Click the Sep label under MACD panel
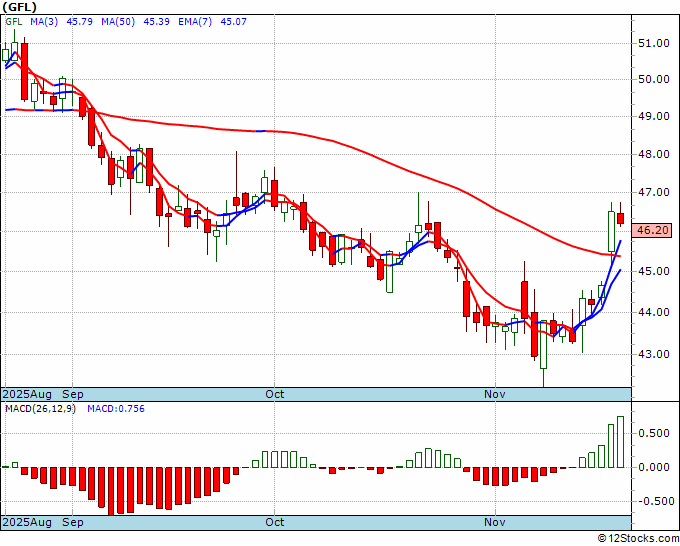Image resolution: width=680 pixels, height=546 pixels. point(73,522)
